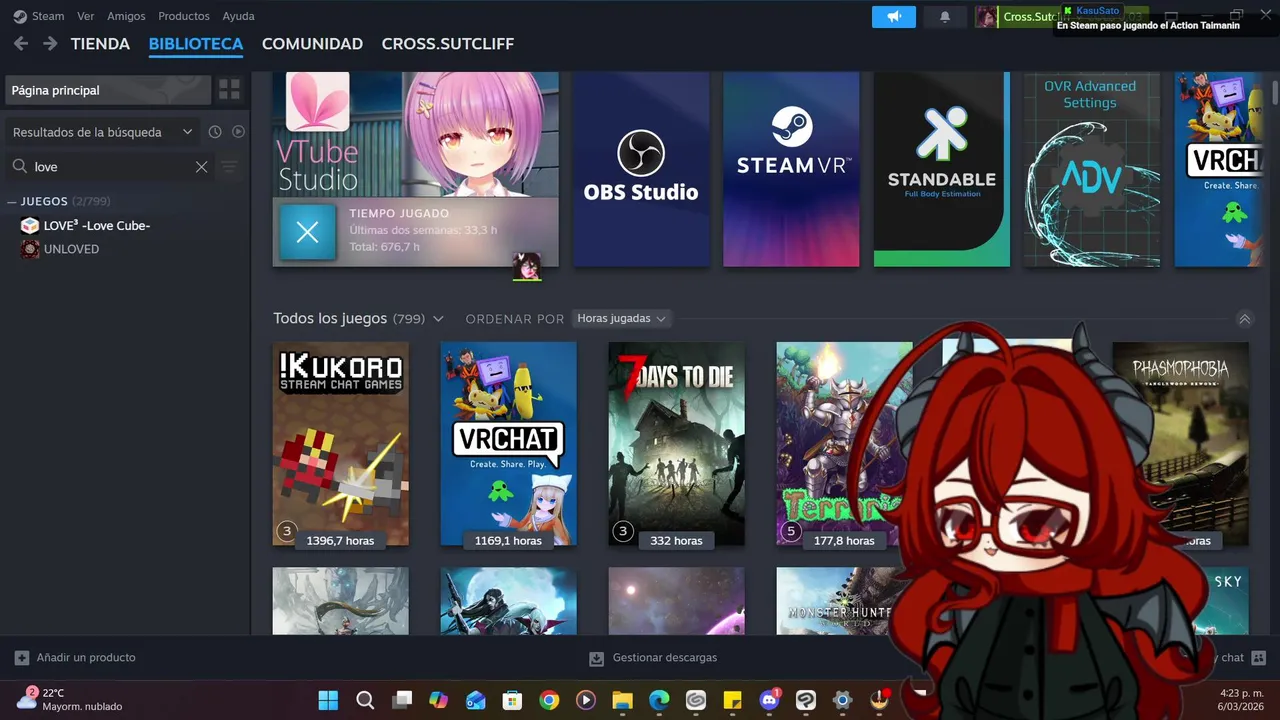Click the VTube Studio X icon

tap(308, 232)
